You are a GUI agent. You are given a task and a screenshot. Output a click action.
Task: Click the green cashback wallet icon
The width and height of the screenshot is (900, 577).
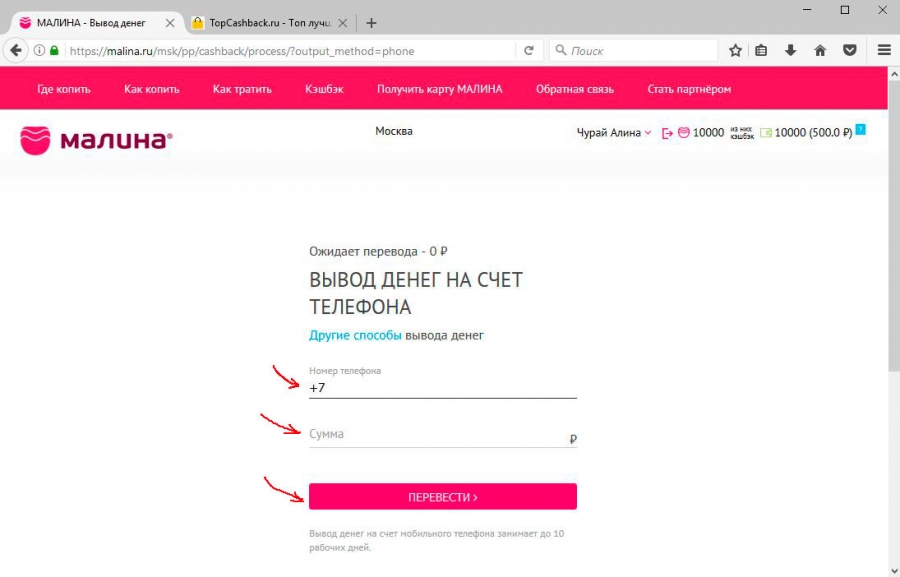tap(766, 133)
